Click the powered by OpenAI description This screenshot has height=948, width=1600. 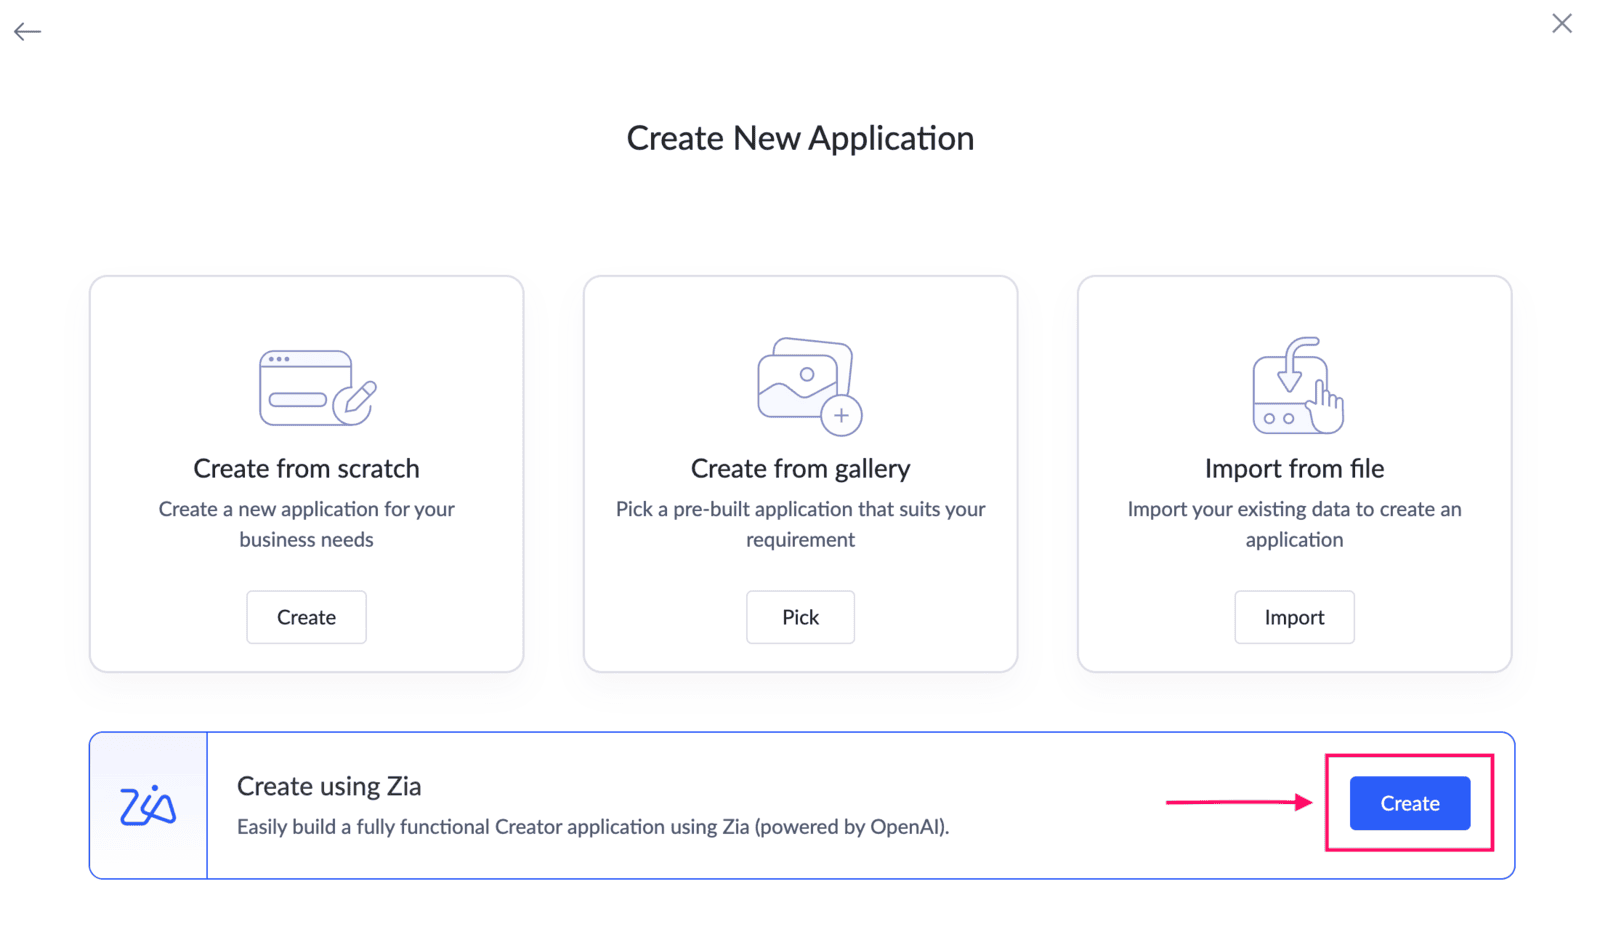tap(593, 827)
